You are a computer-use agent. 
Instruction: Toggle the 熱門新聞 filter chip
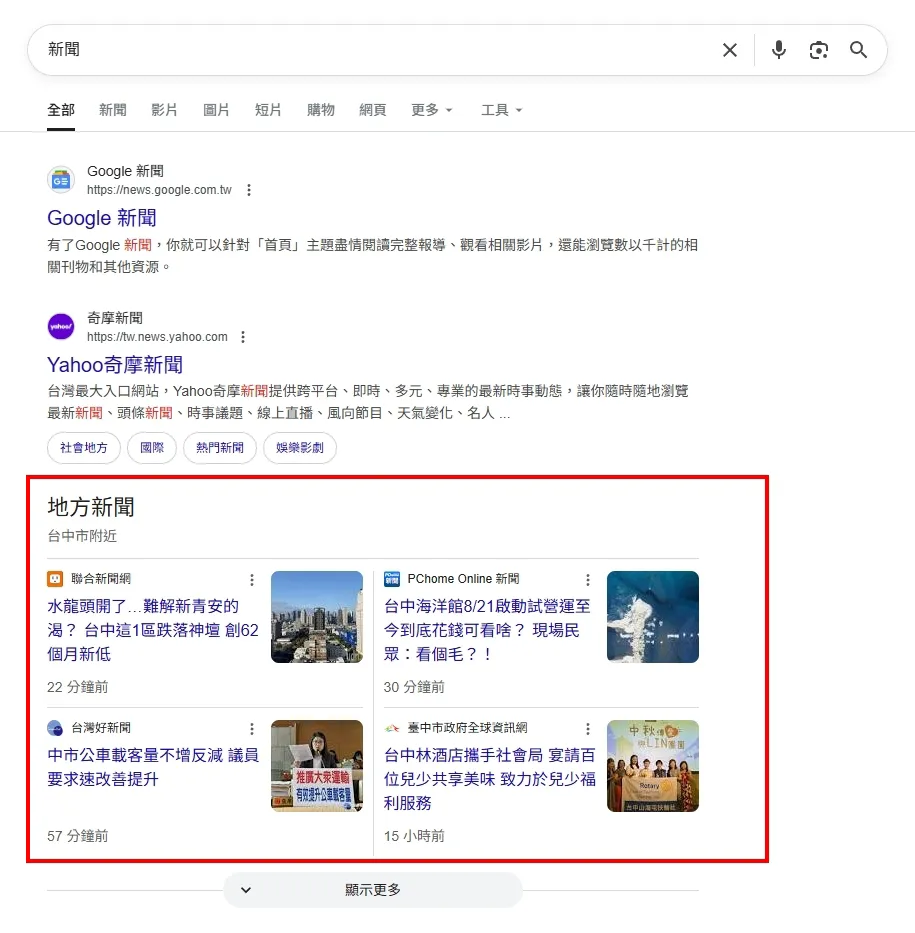tap(219, 448)
